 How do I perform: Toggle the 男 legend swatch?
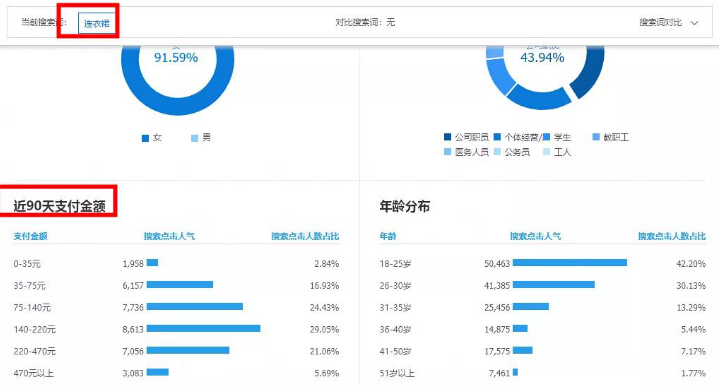tap(194, 138)
